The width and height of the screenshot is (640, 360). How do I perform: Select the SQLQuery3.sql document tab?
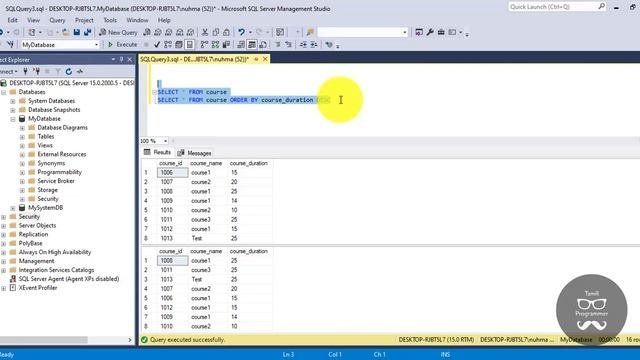pyautogui.click(x=195, y=59)
